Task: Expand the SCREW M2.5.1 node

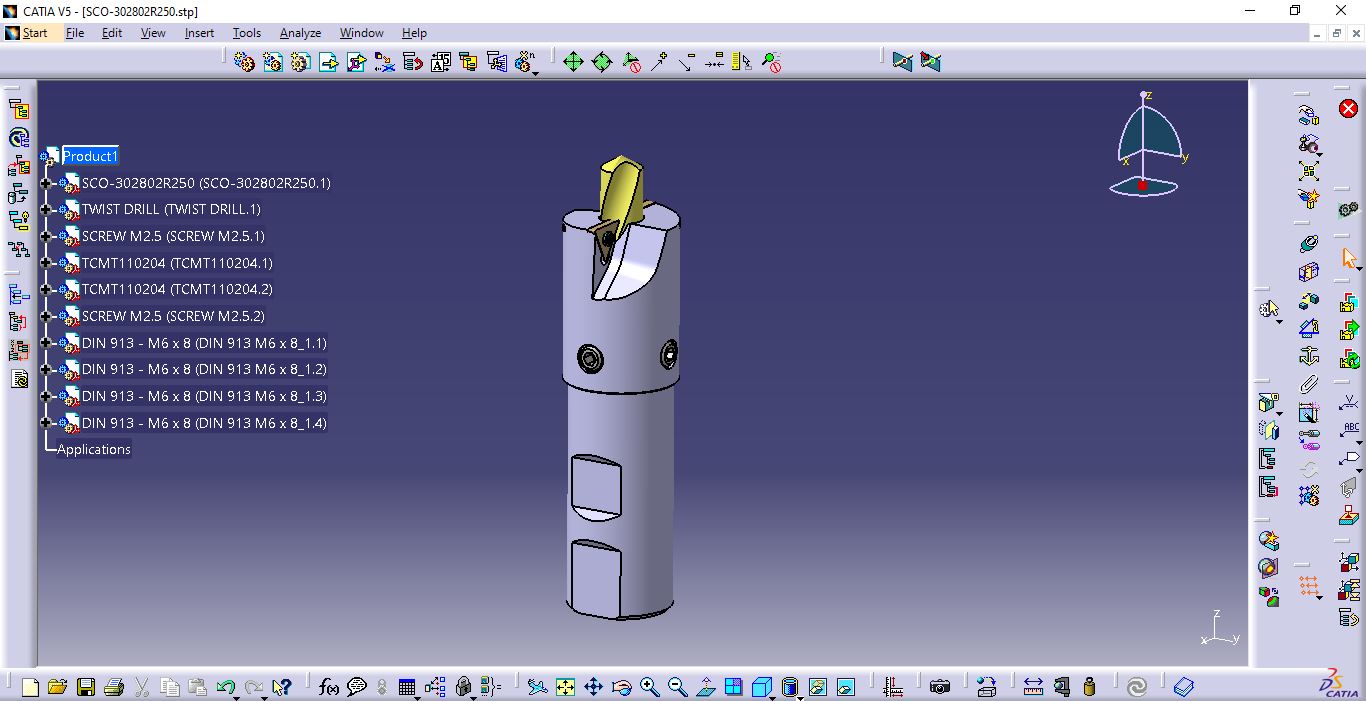Action: pos(45,237)
